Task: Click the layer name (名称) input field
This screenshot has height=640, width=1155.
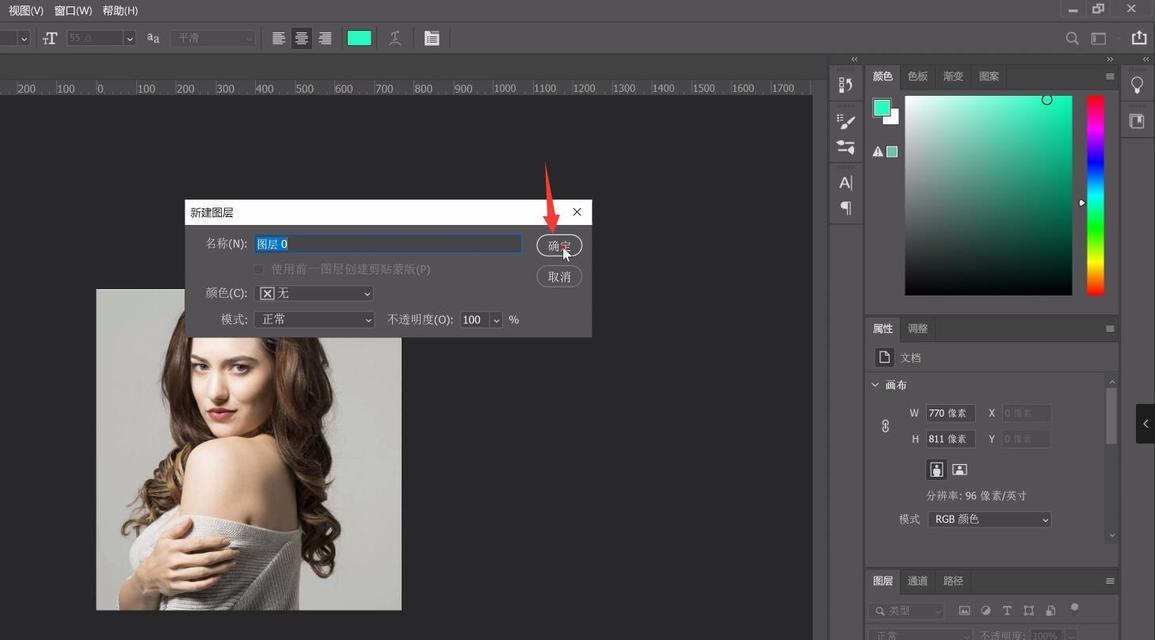Action: pos(388,244)
